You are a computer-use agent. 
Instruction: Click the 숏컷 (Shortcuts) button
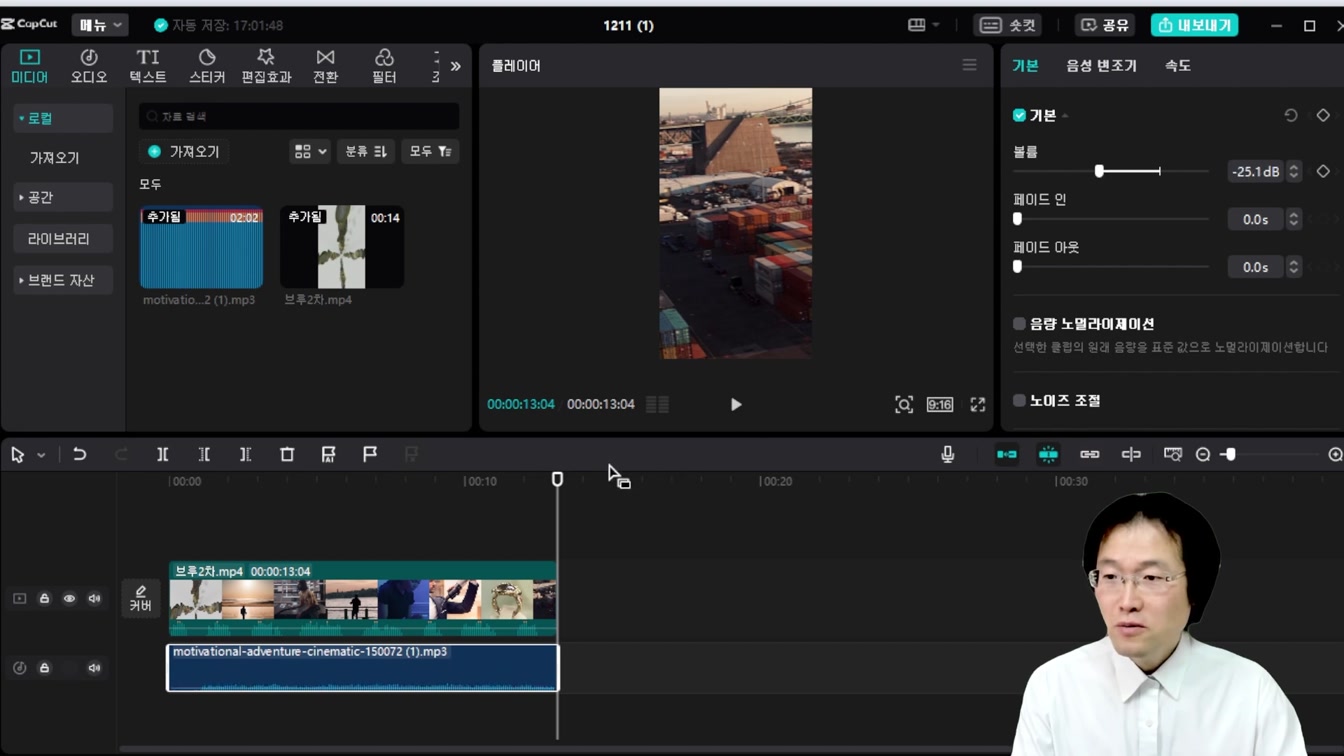(x=1008, y=25)
